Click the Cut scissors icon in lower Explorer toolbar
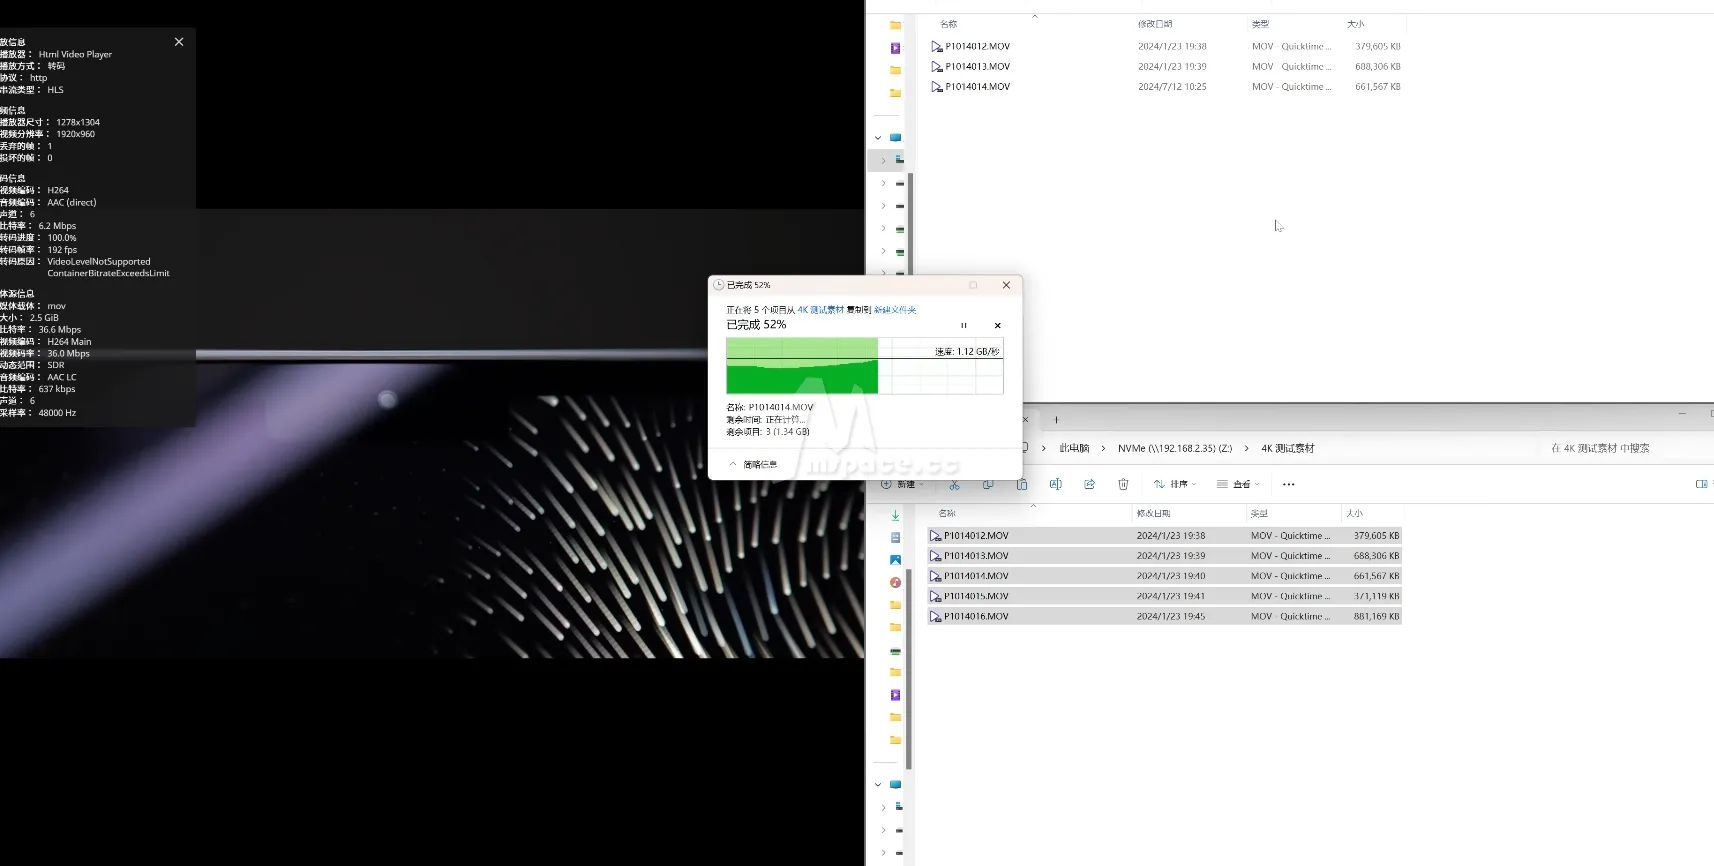 pyautogui.click(x=954, y=484)
